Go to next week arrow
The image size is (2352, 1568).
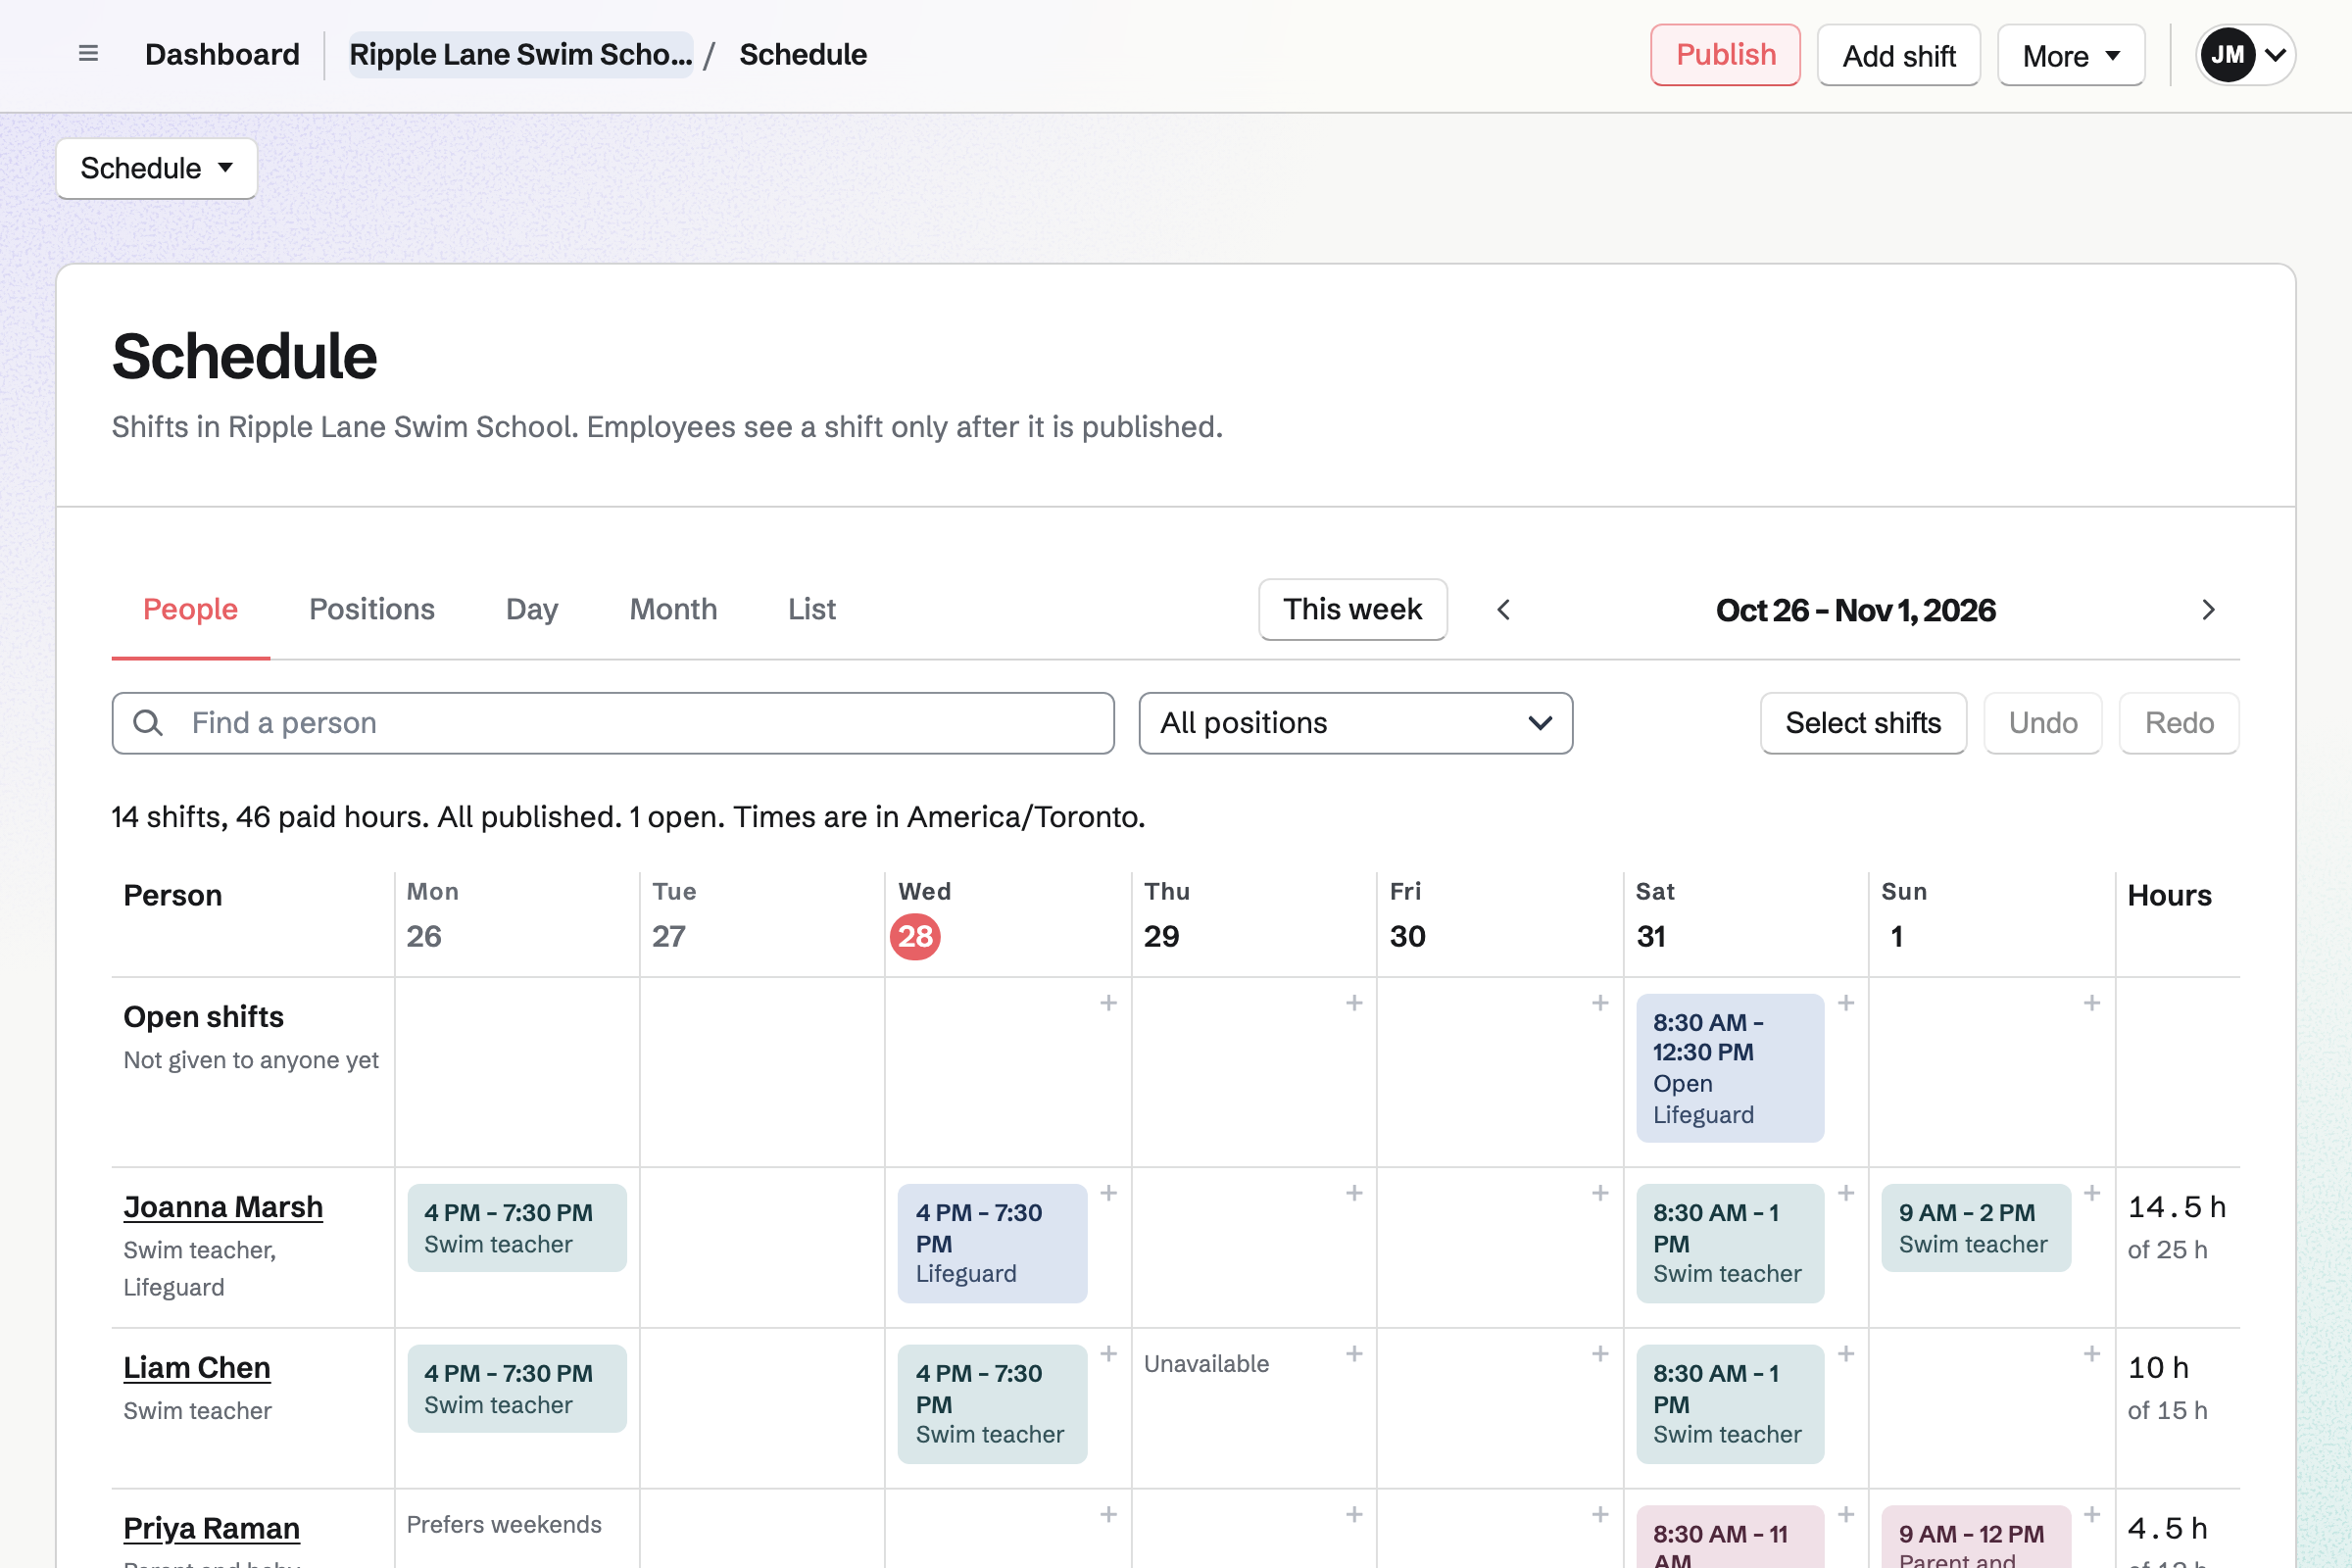pyautogui.click(x=2208, y=610)
